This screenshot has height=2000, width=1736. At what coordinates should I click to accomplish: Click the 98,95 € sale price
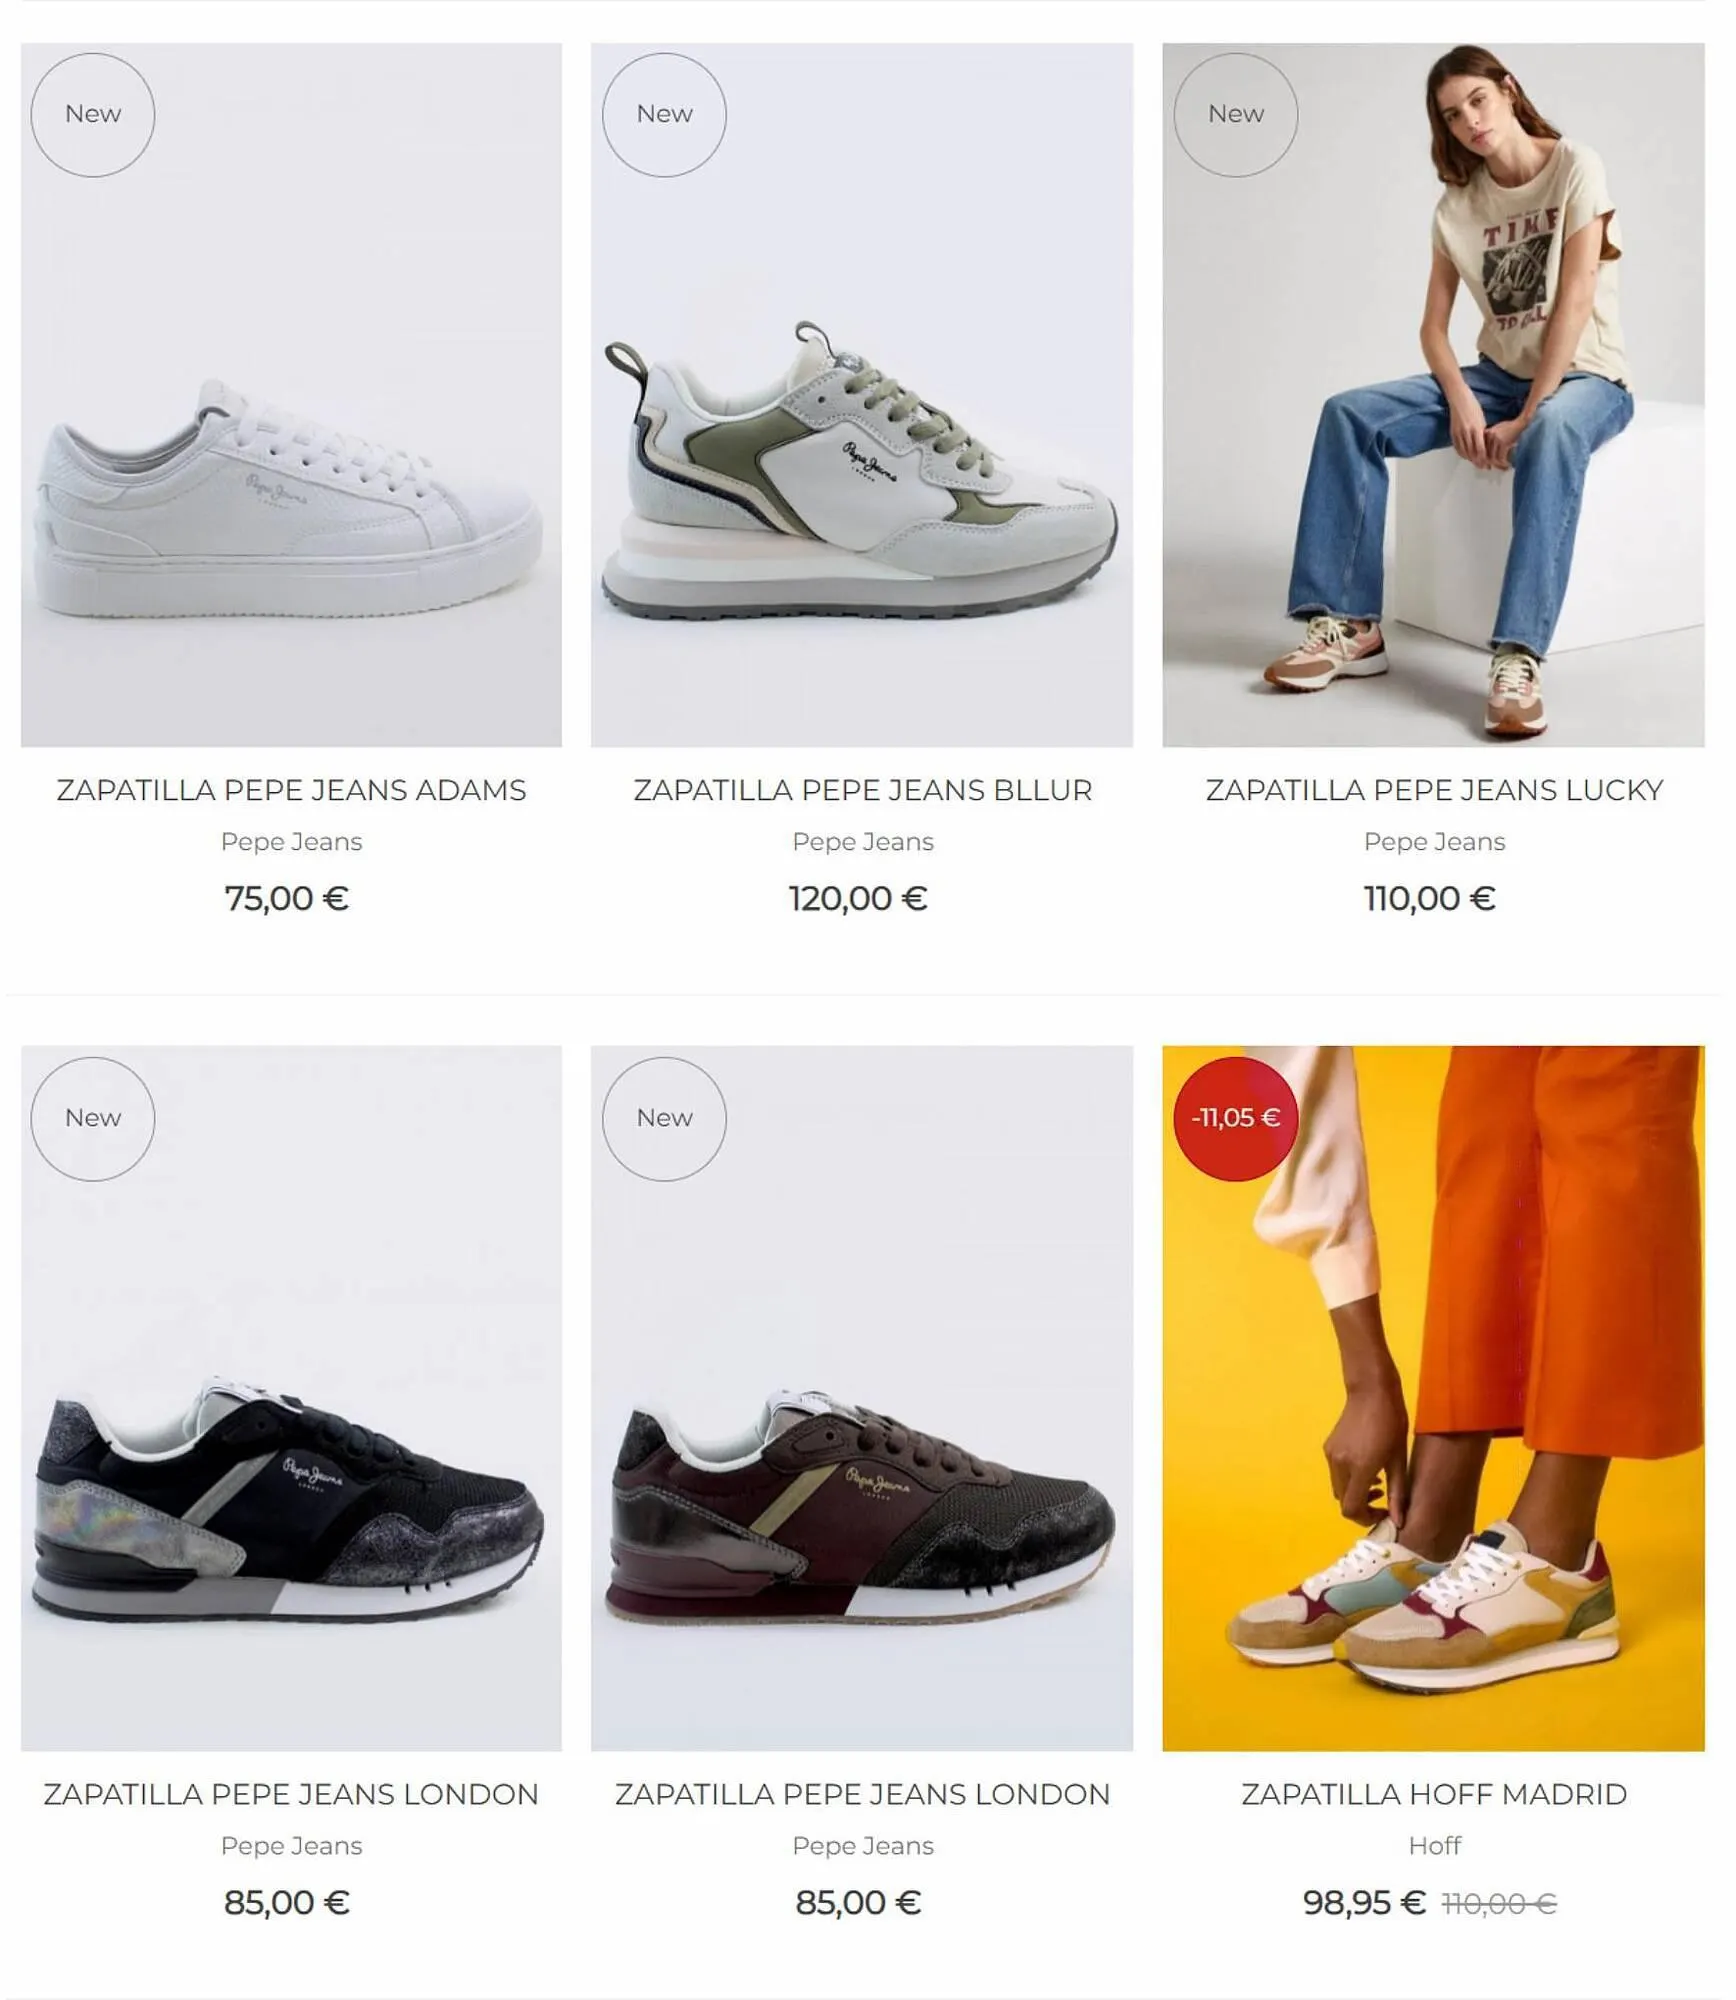[1364, 1902]
